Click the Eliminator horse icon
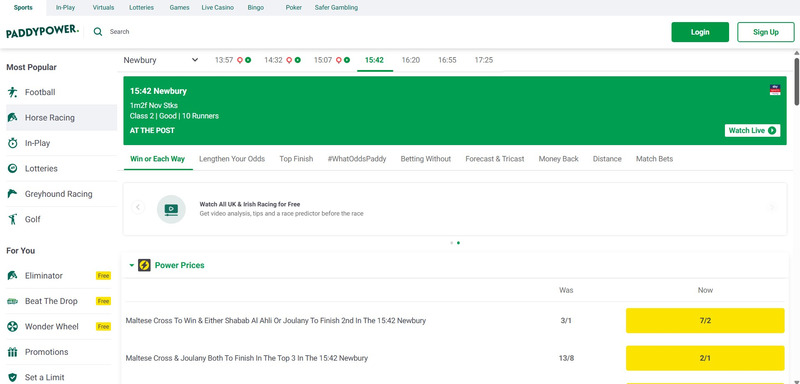 coord(12,276)
